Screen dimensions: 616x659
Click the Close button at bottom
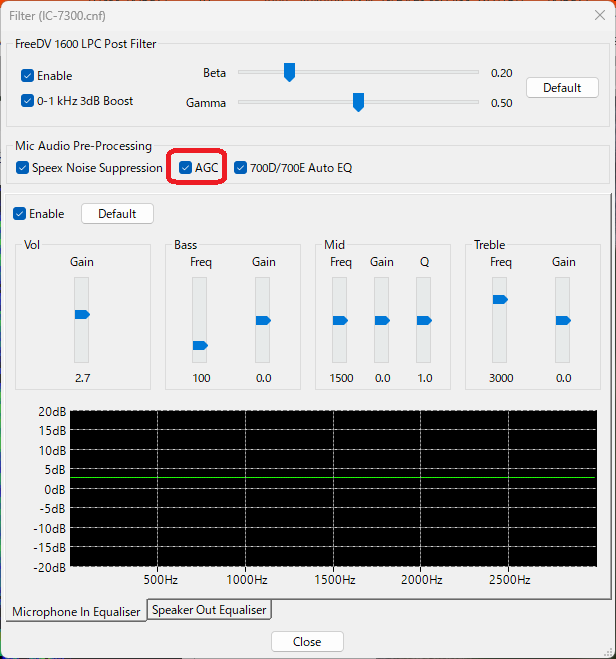[307, 642]
